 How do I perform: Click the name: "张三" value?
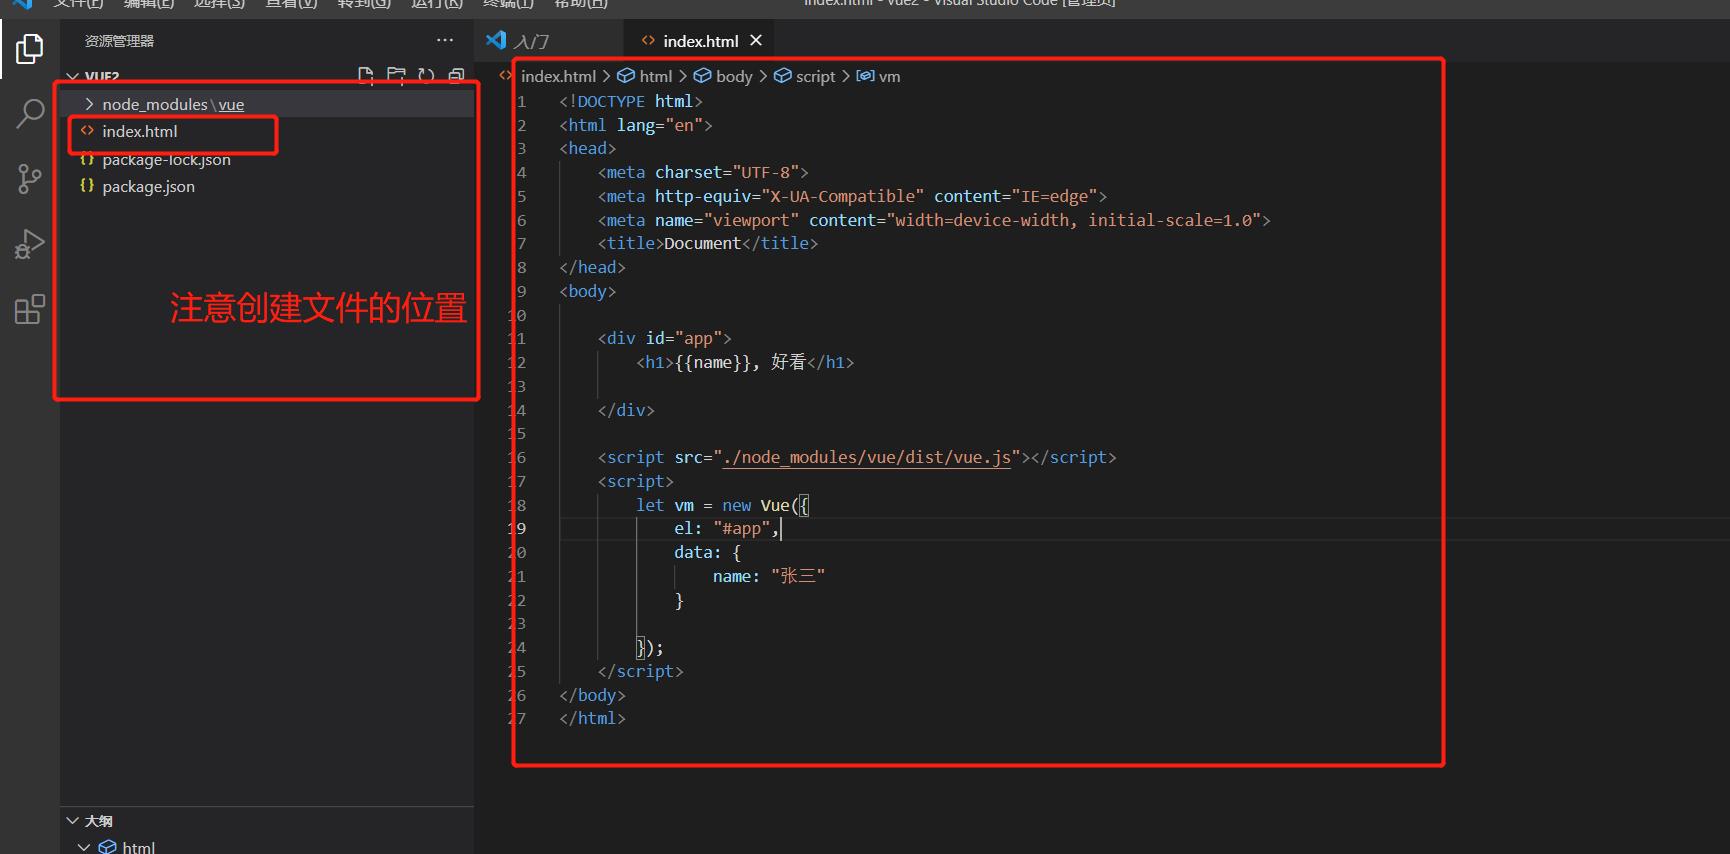pos(798,576)
